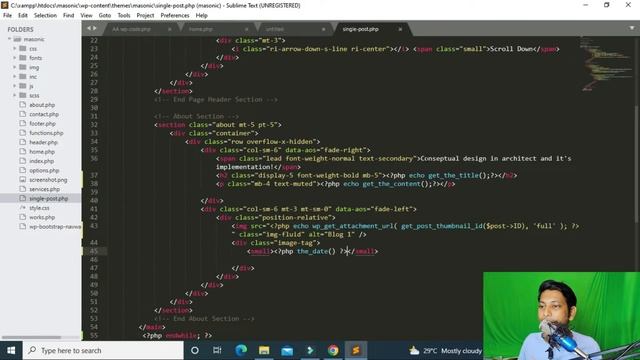Image resolution: width=640 pixels, height=360 pixels.
Task: Open options.php in the sidebar
Action: coord(44,171)
